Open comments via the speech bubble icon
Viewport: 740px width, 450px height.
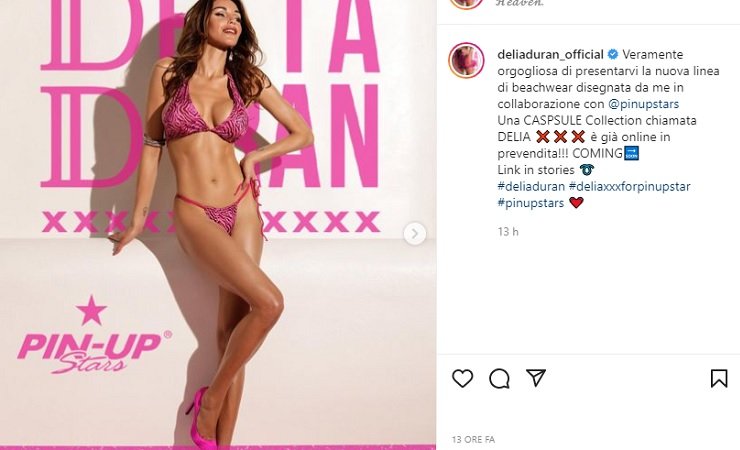(x=499, y=378)
